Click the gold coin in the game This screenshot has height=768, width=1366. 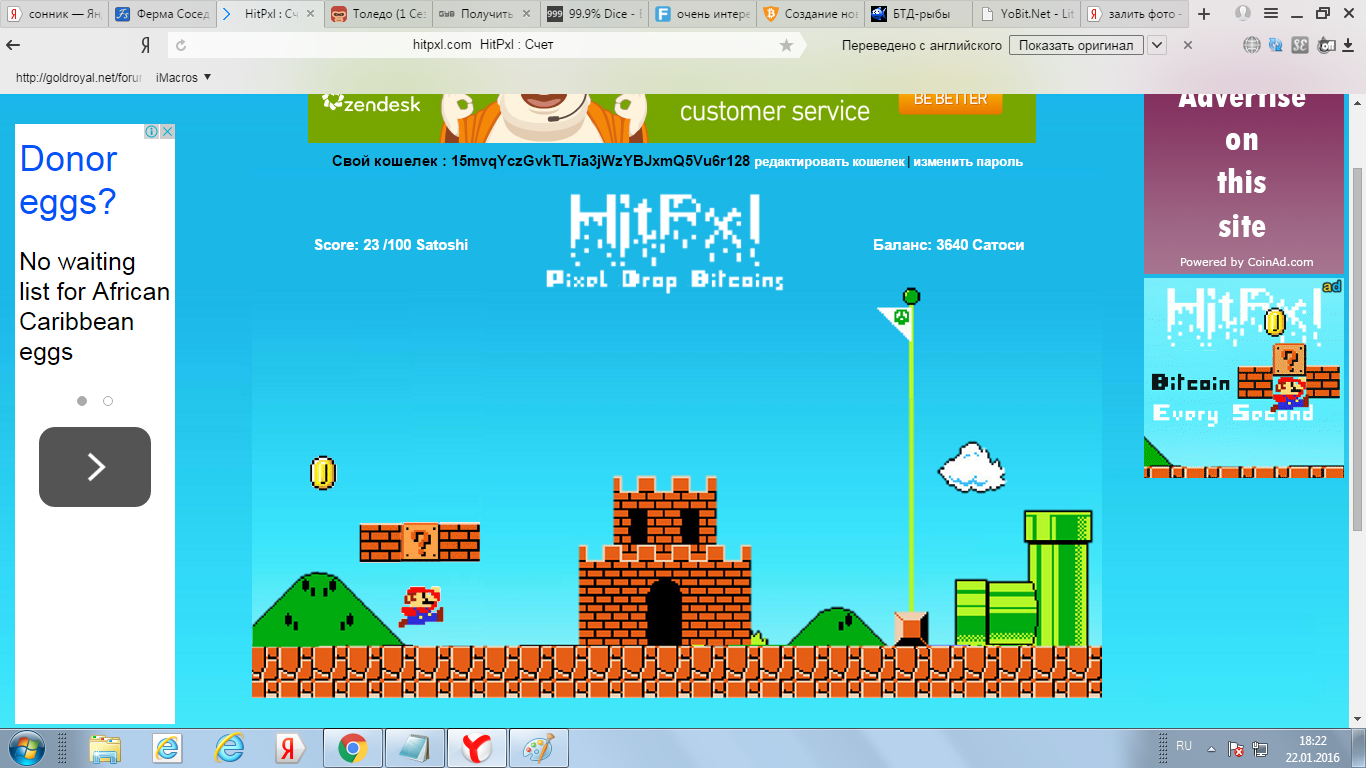pos(323,473)
